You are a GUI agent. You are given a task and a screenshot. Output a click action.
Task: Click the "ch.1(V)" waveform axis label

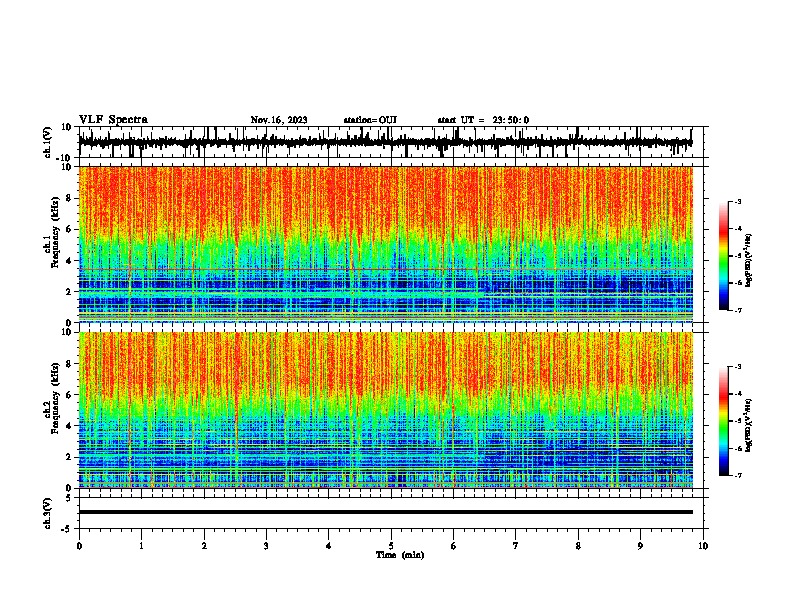coord(48,142)
